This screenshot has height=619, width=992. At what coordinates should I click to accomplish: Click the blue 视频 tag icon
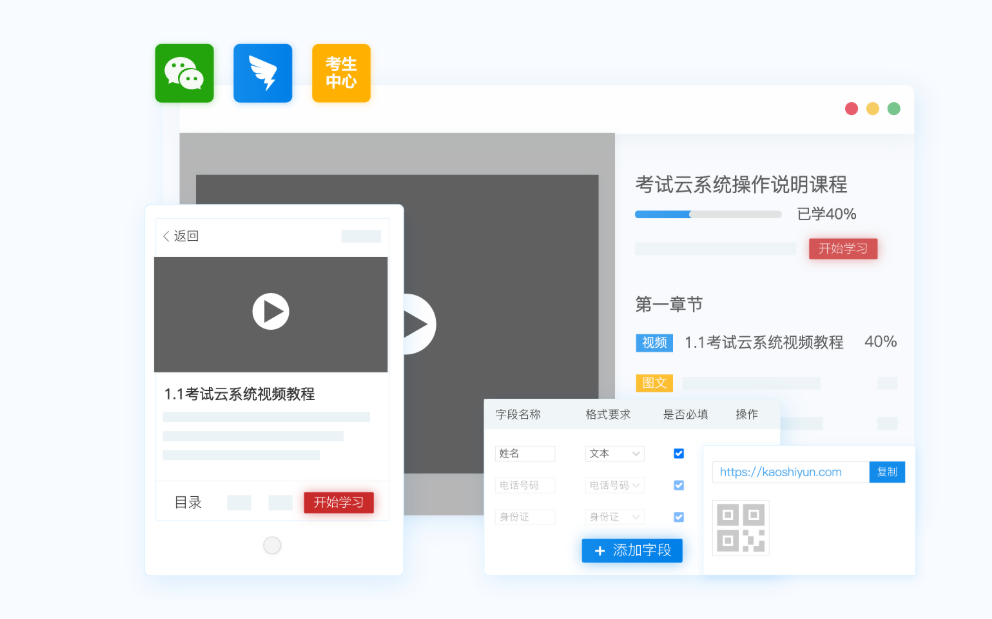[x=654, y=343]
